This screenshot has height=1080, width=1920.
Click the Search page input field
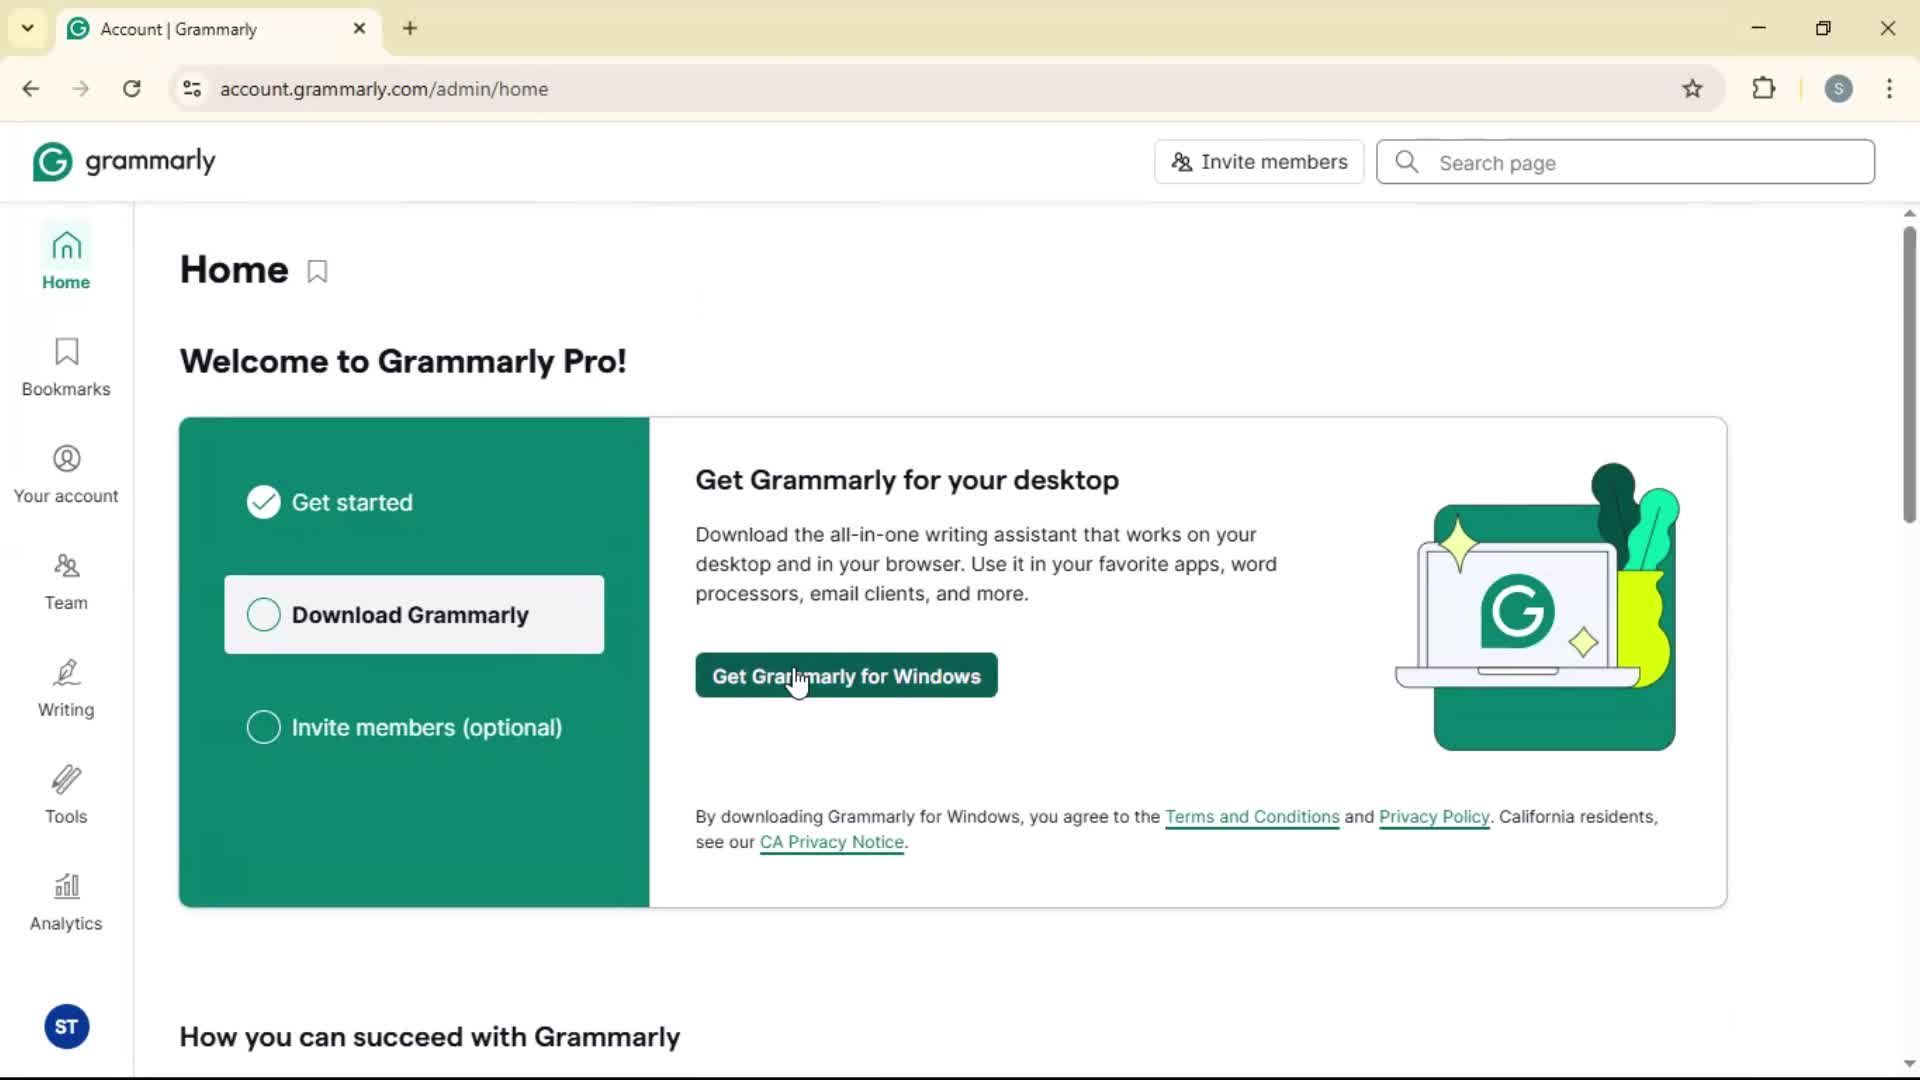pyautogui.click(x=1640, y=162)
